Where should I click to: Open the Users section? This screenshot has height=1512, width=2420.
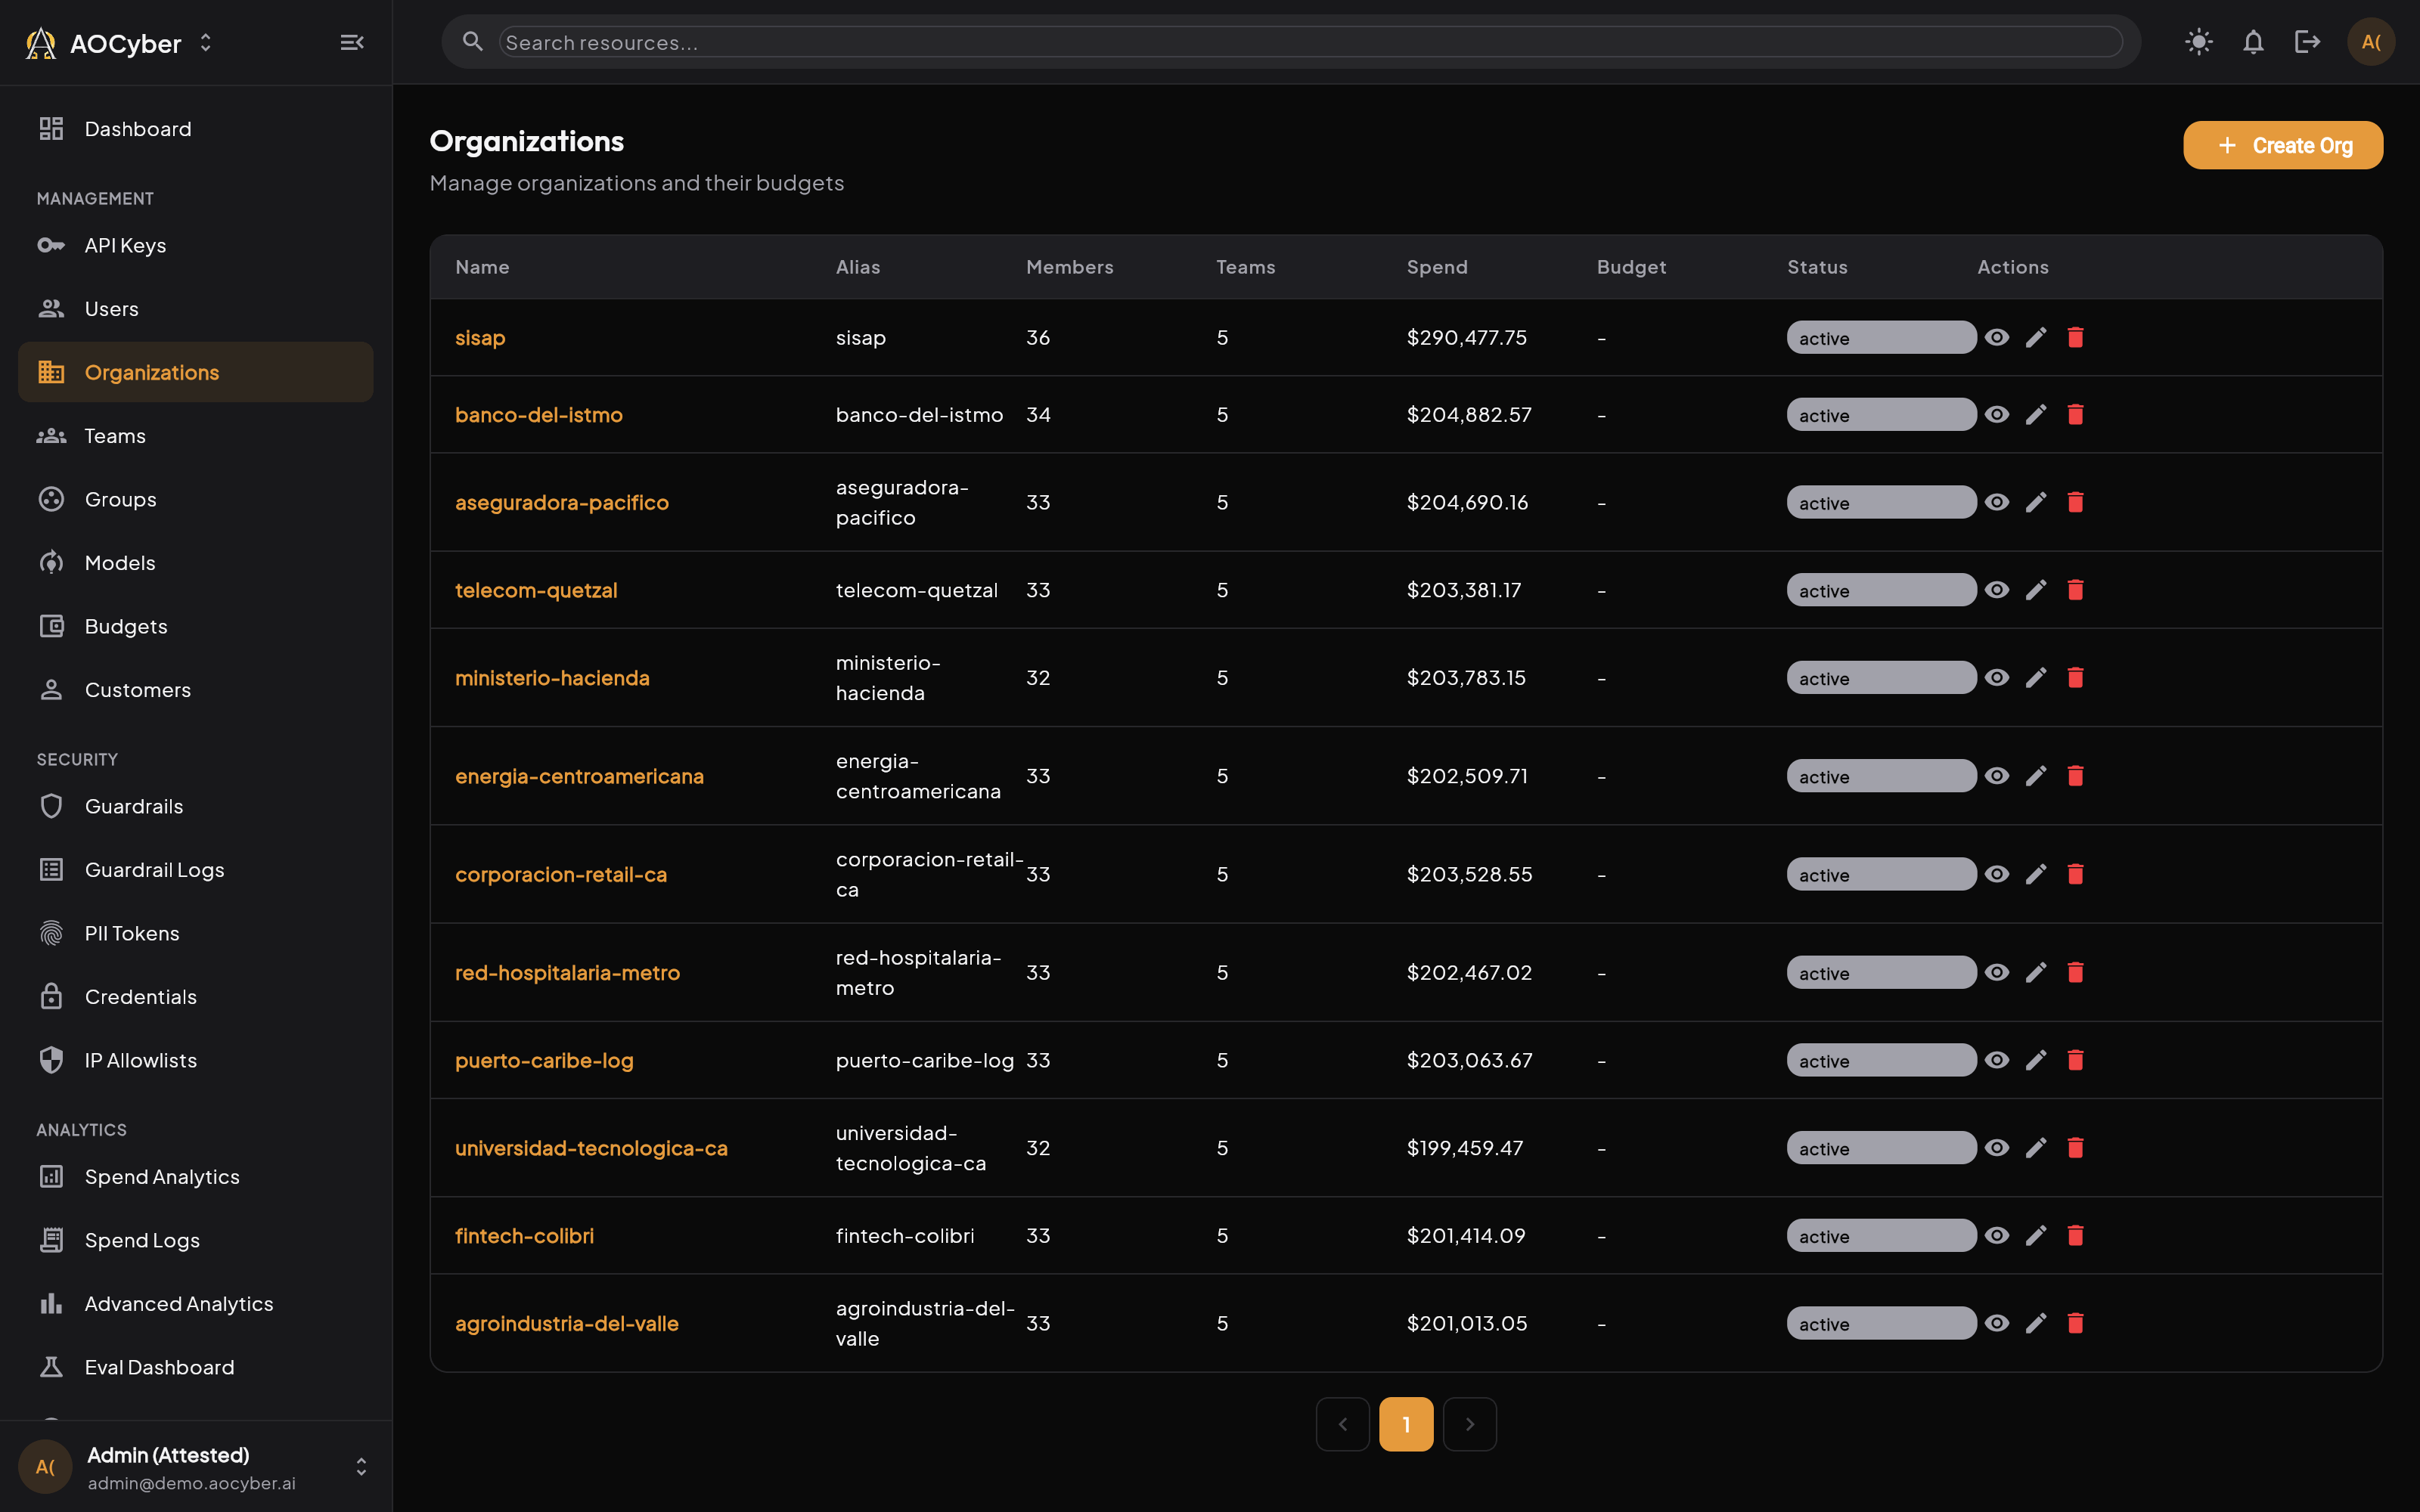point(195,309)
